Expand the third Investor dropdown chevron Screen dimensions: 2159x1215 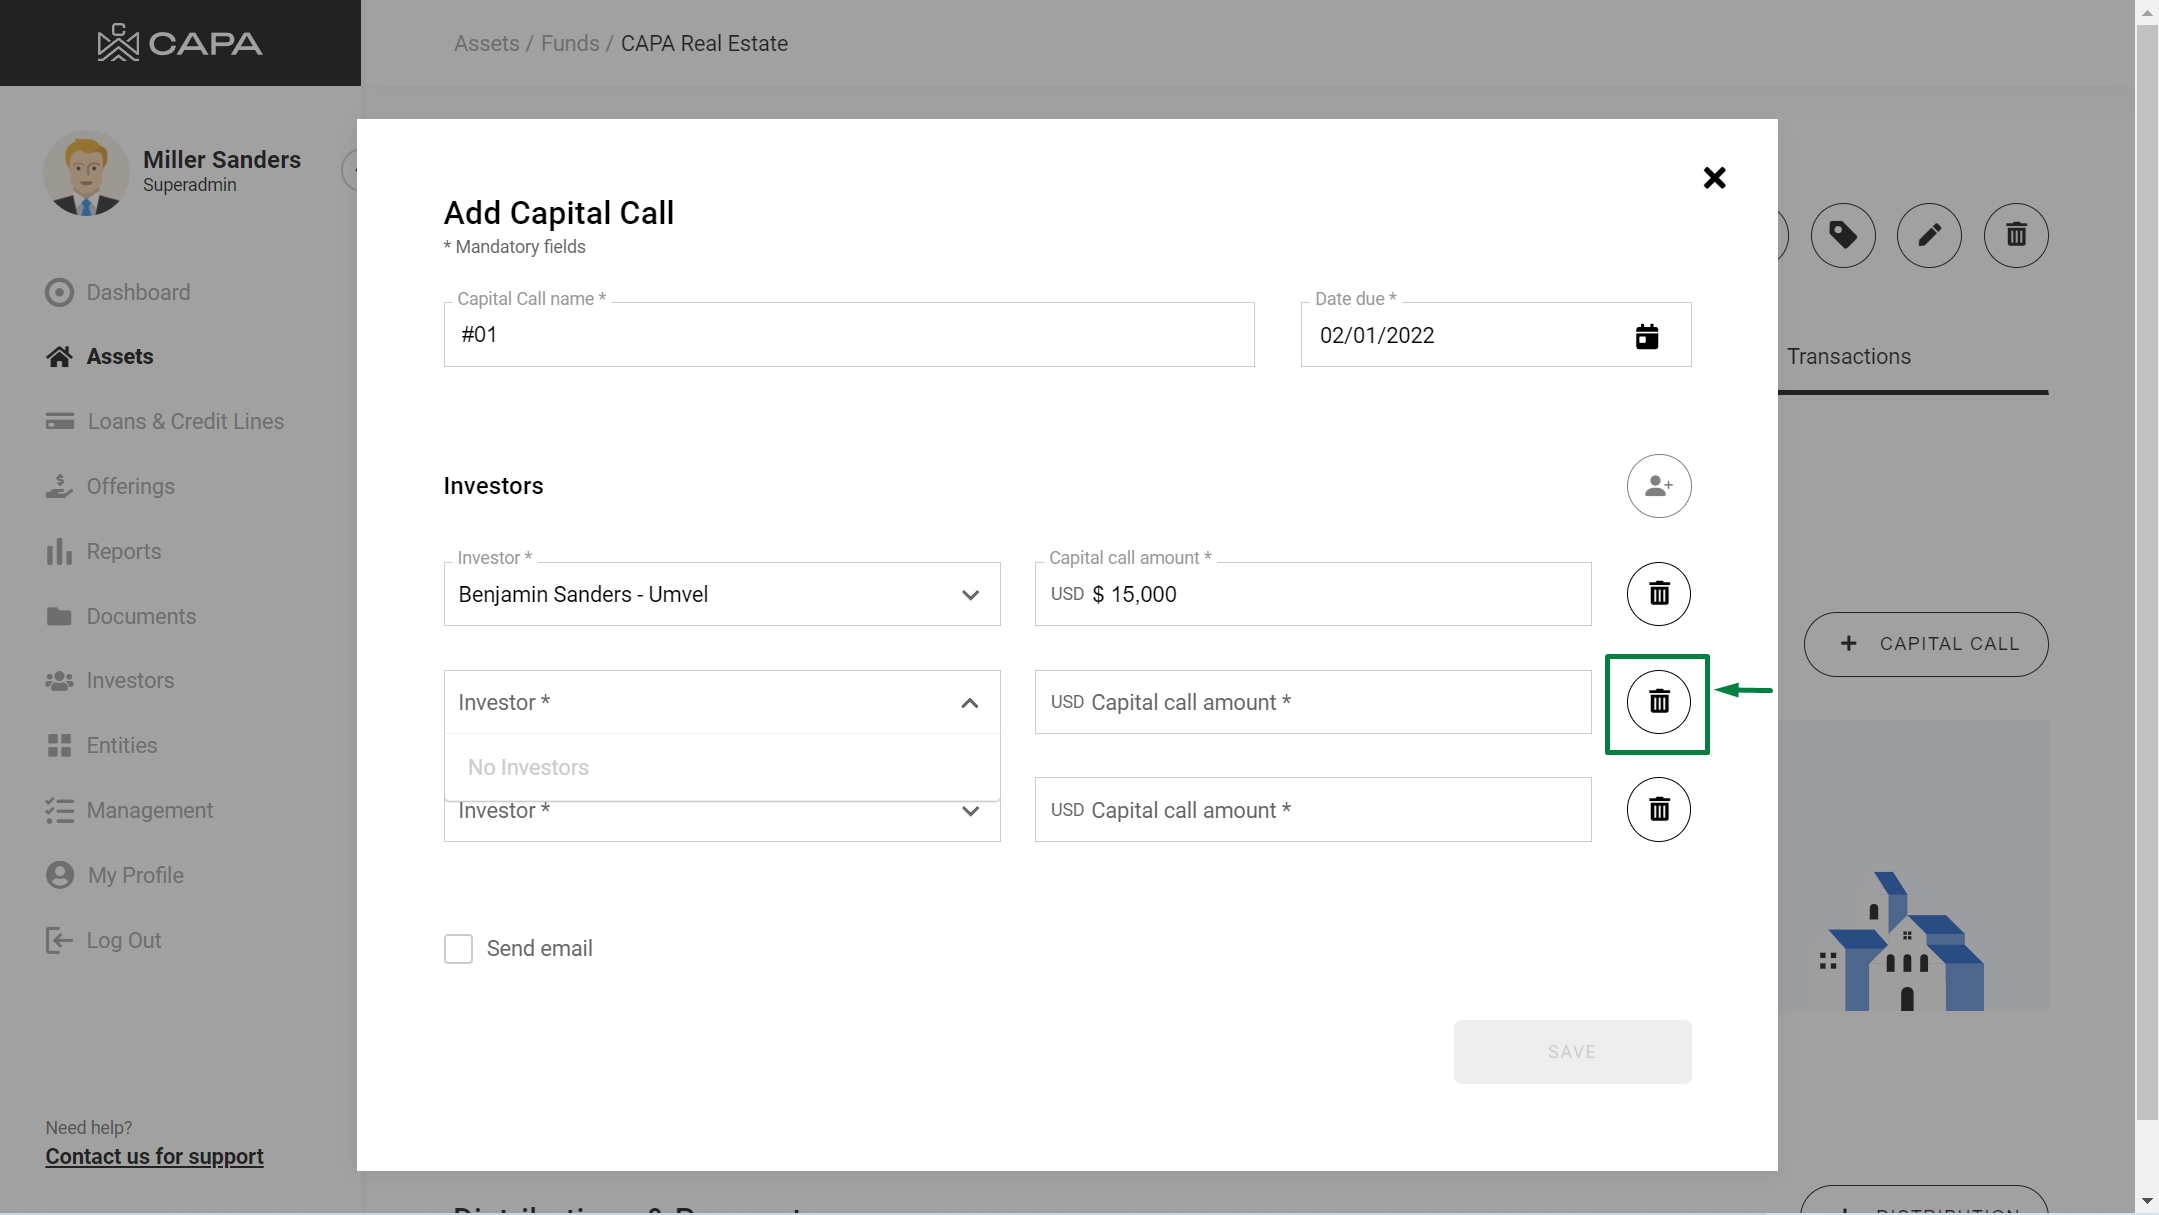[x=969, y=811]
